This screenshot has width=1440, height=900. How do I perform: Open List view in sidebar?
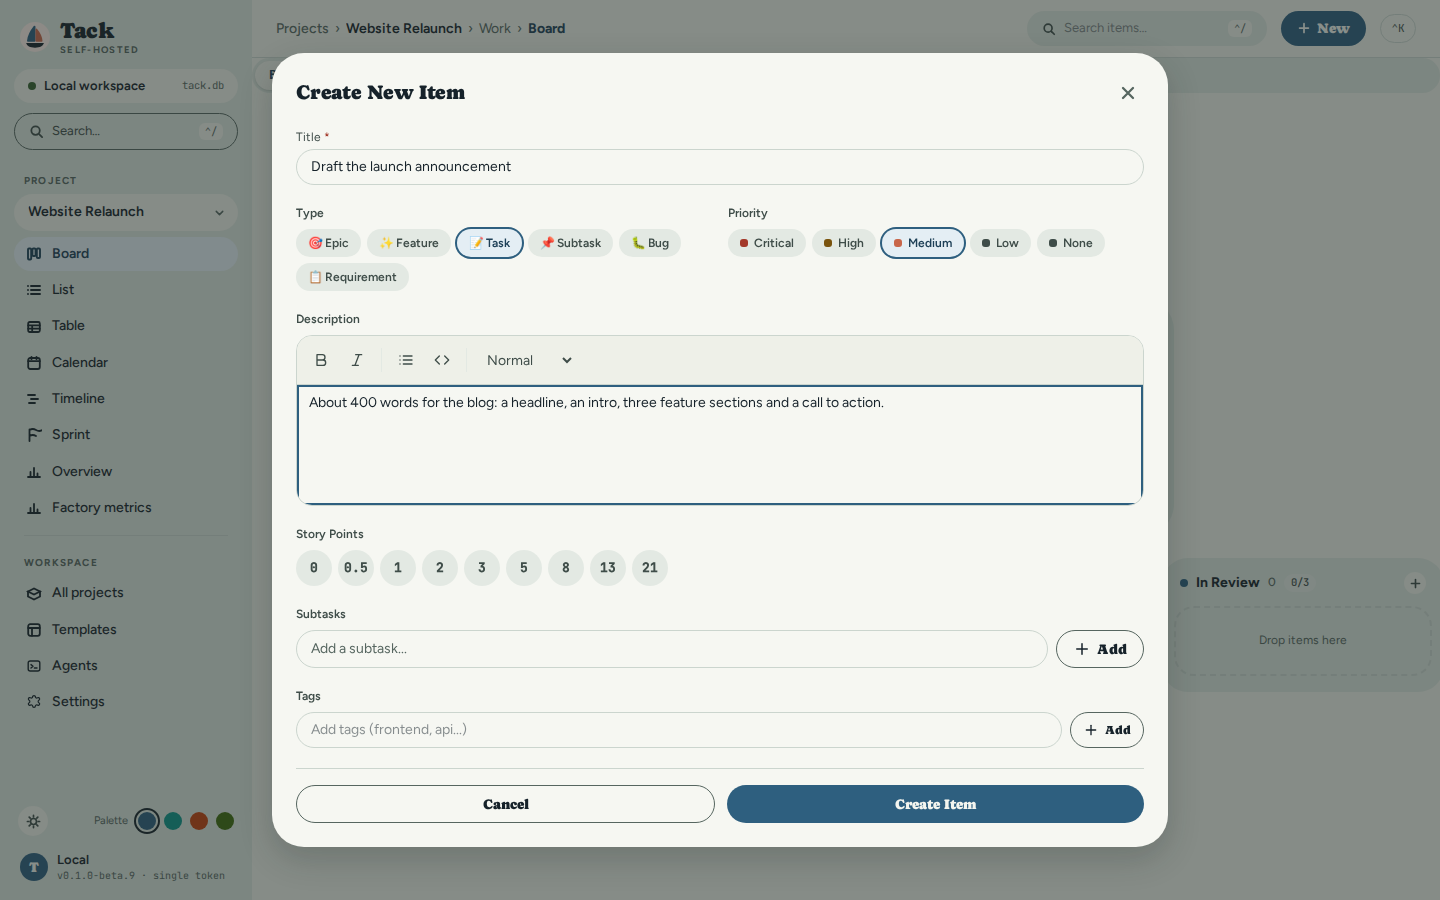126,290
